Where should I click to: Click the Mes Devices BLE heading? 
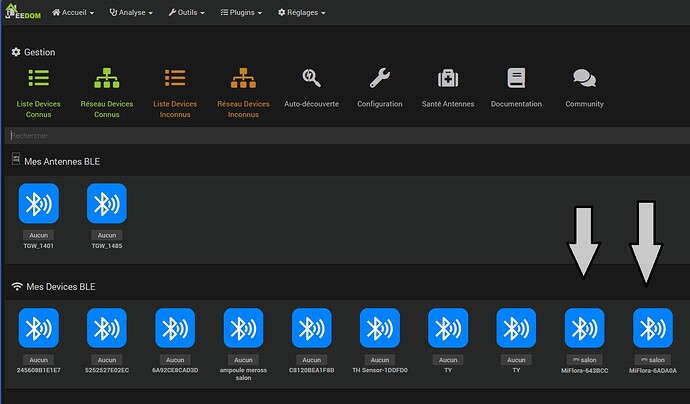click(61, 286)
